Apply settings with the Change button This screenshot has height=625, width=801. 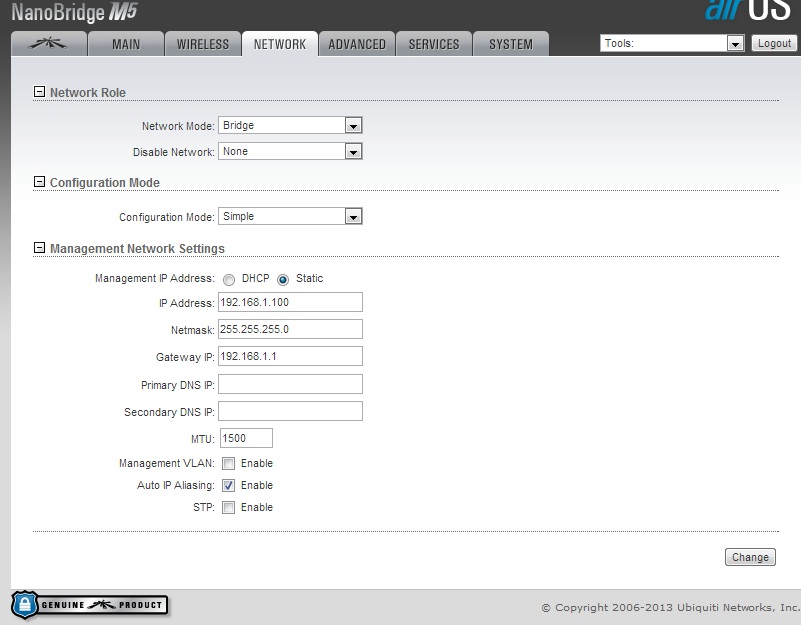coord(750,557)
